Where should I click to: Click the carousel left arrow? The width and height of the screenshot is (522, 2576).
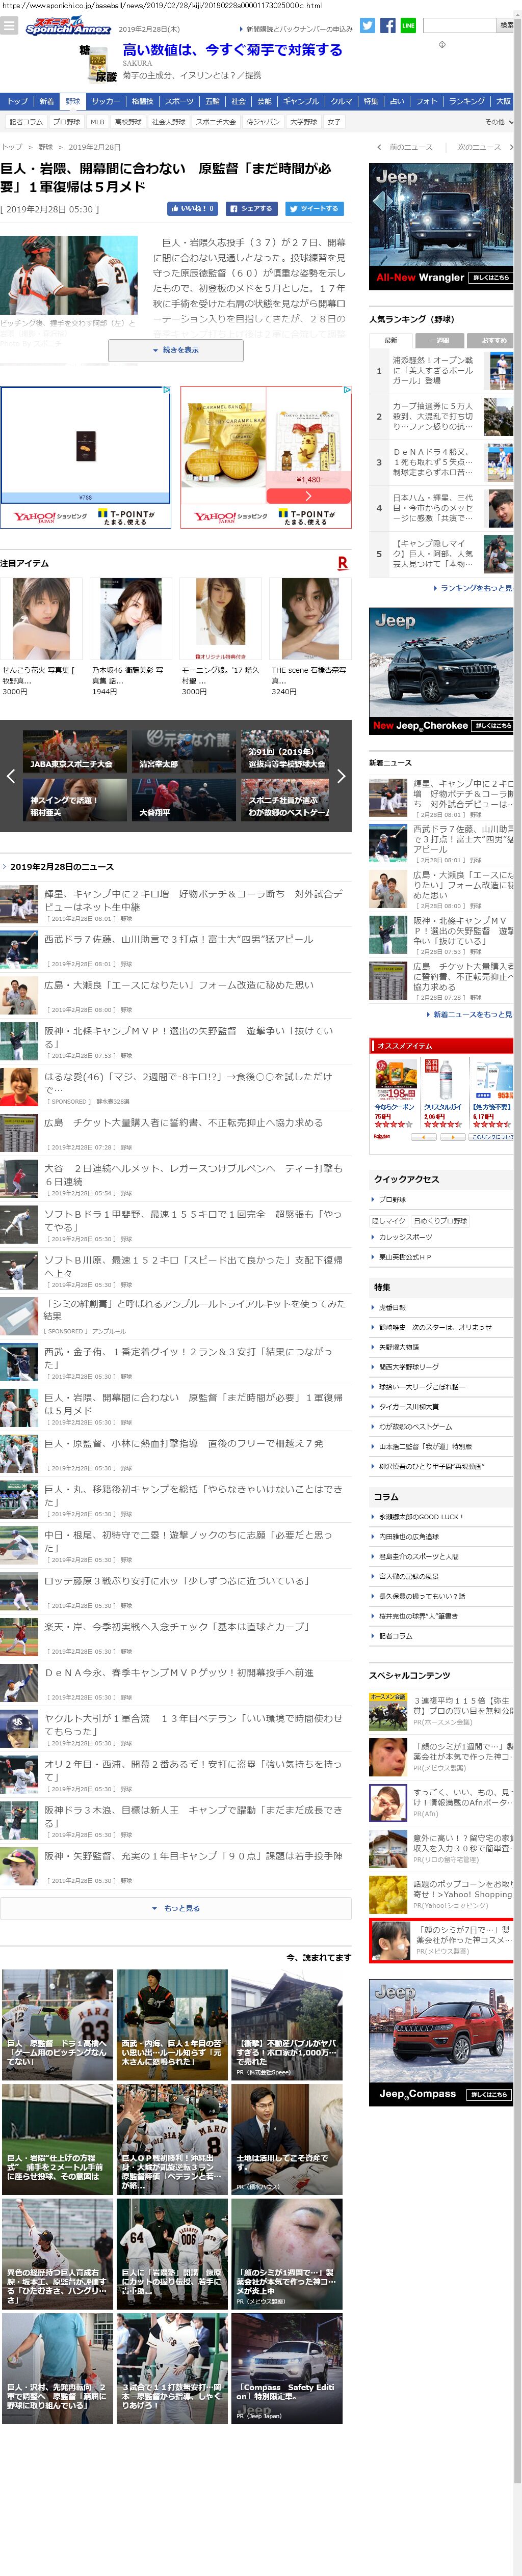pos(10,775)
